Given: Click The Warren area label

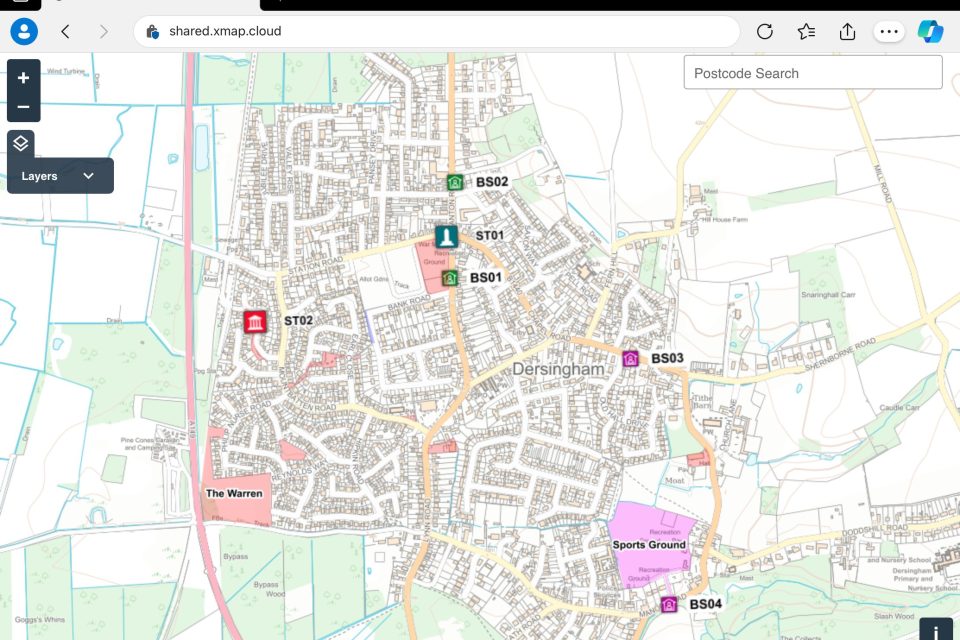Looking at the screenshot, I should [x=234, y=493].
